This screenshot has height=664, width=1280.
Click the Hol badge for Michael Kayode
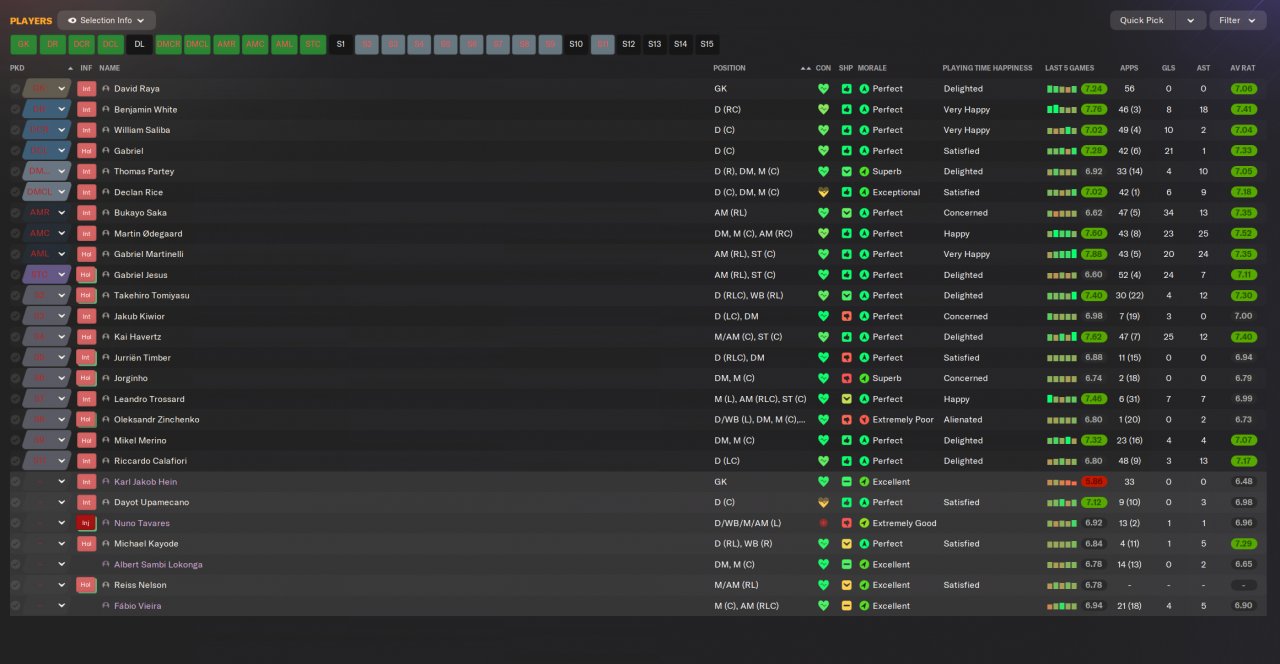point(86,544)
